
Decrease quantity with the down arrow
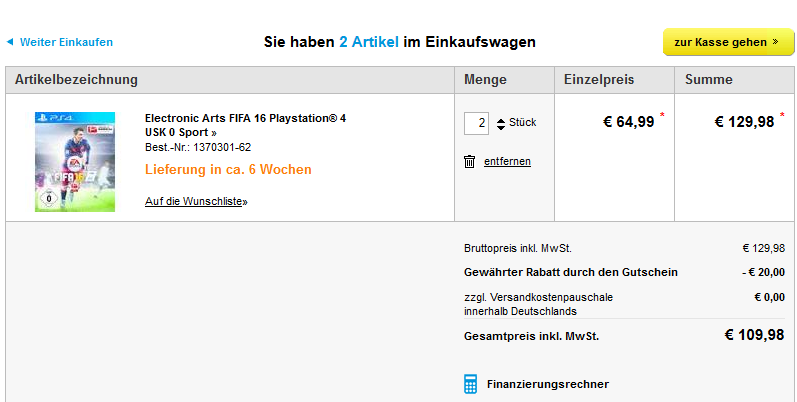click(x=501, y=128)
